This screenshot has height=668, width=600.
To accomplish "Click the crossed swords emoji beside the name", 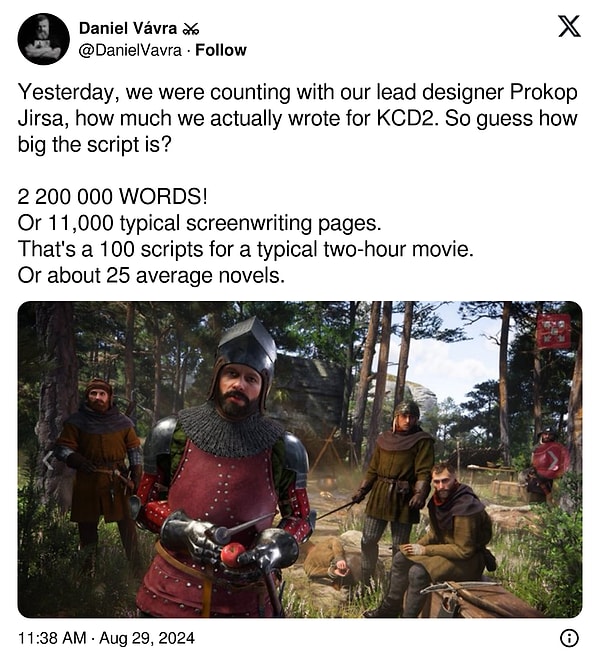I will coord(190,29).
